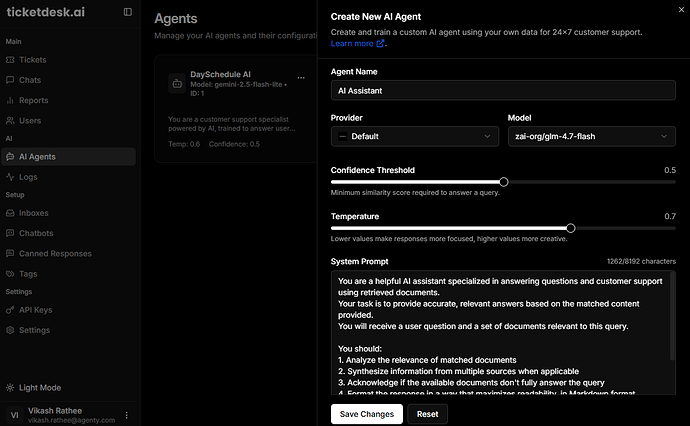Click the Temperature 0.7 value
Viewport: 690px width, 426px height.
[x=670, y=217]
